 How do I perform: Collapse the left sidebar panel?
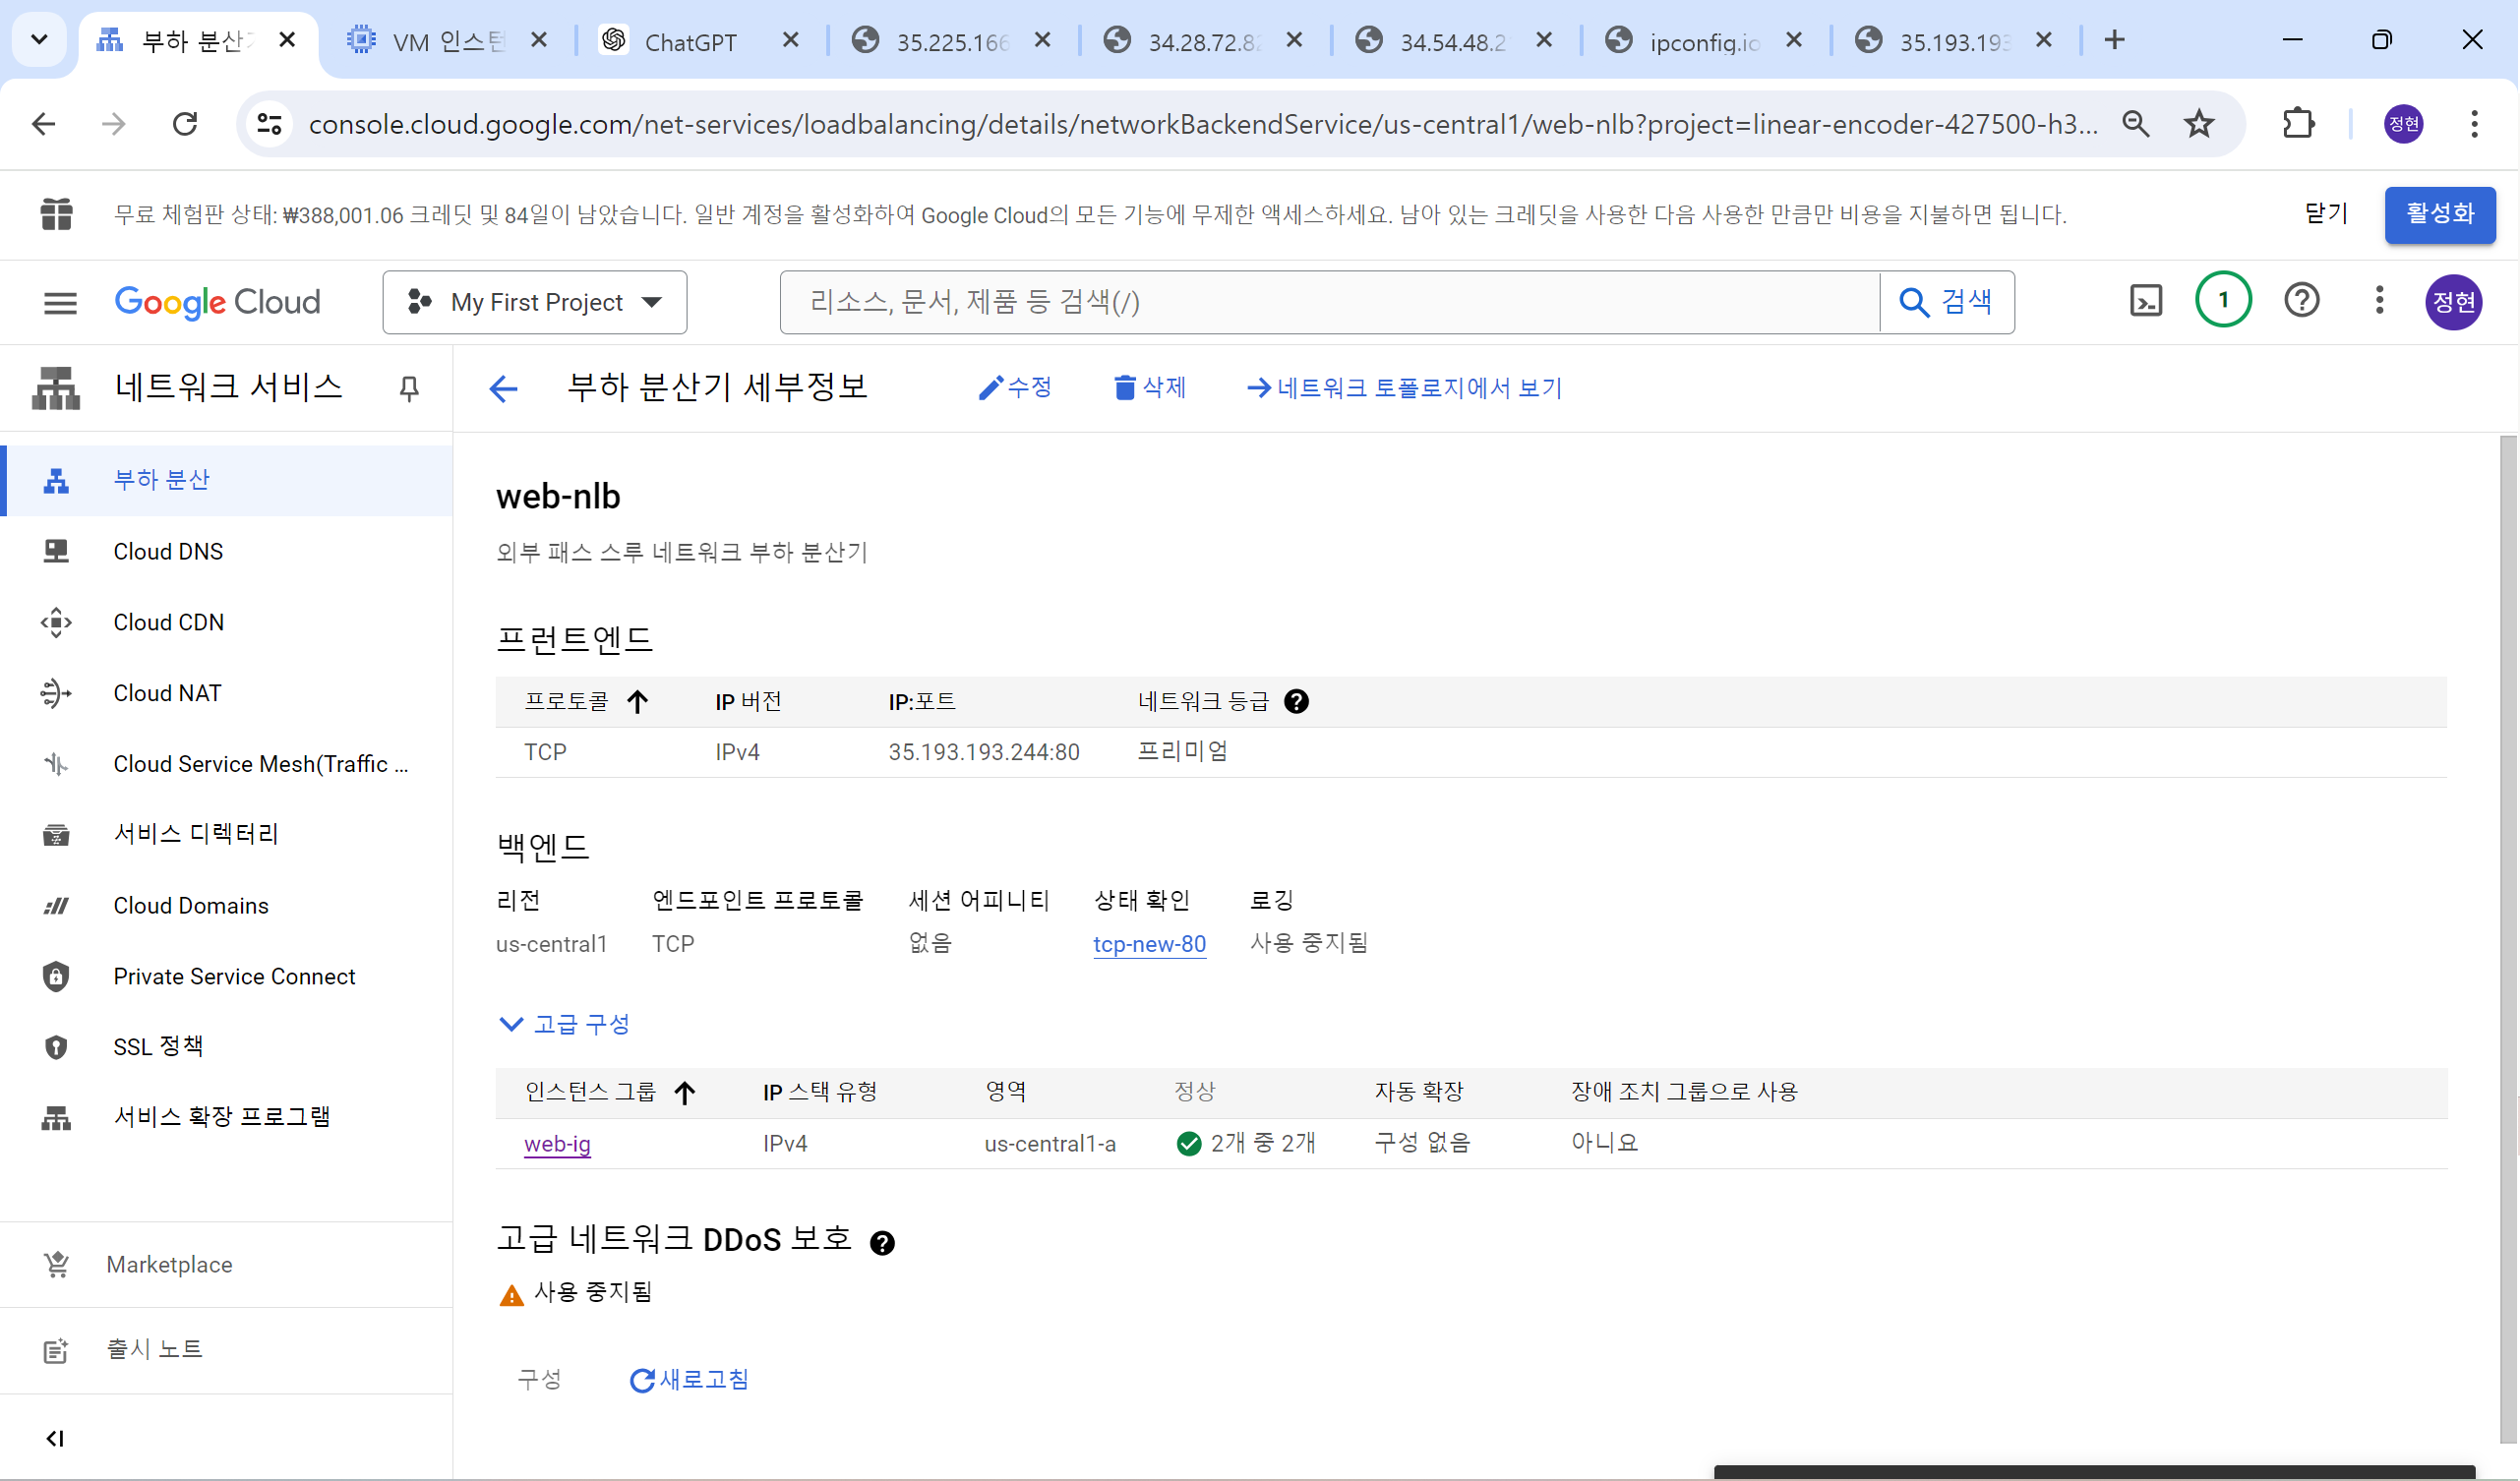point(55,1438)
